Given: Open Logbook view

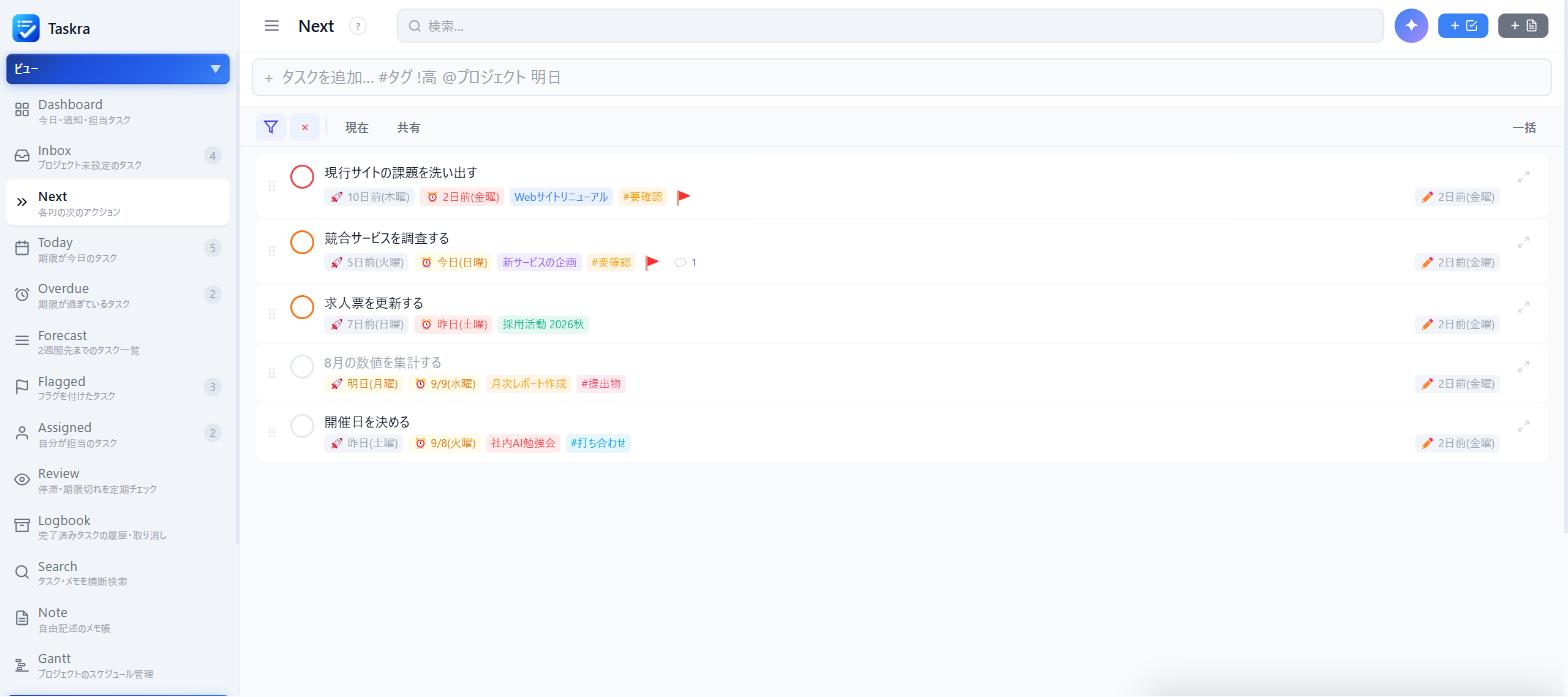Looking at the screenshot, I should pyautogui.click(x=118, y=527).
